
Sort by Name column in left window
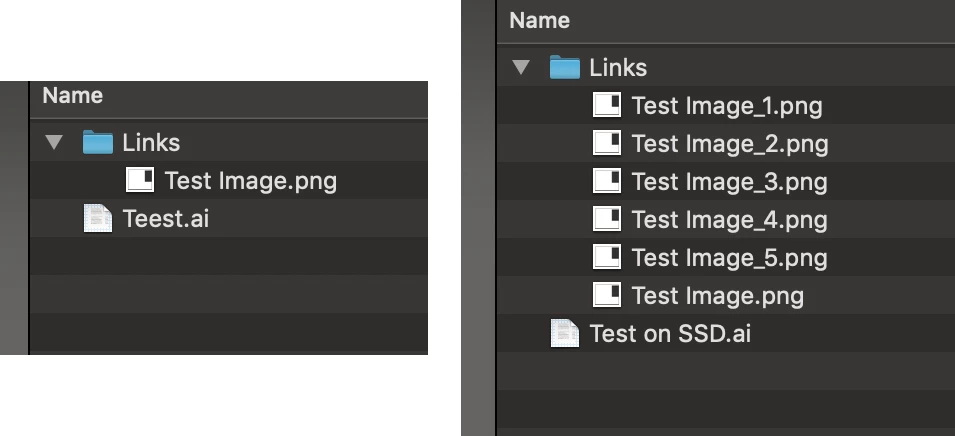(x=72, y=96)
